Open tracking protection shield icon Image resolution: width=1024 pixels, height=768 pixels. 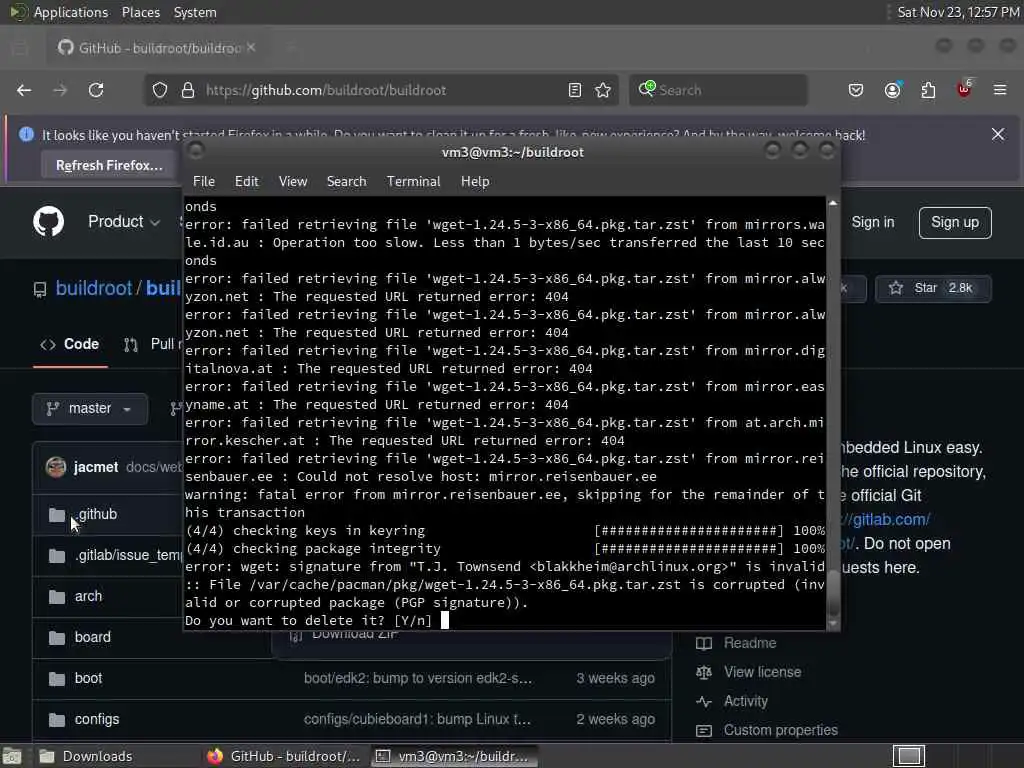click(x=160, y=90)
